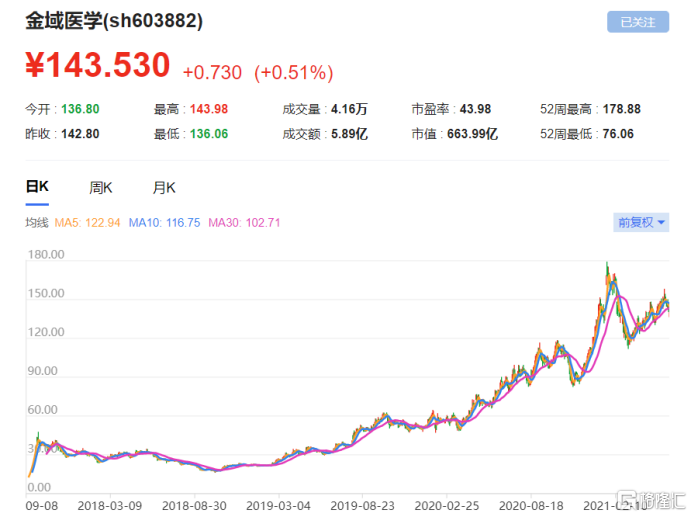
Task: Switch to the 日K daily chart tab
Action: click(37, 187)
